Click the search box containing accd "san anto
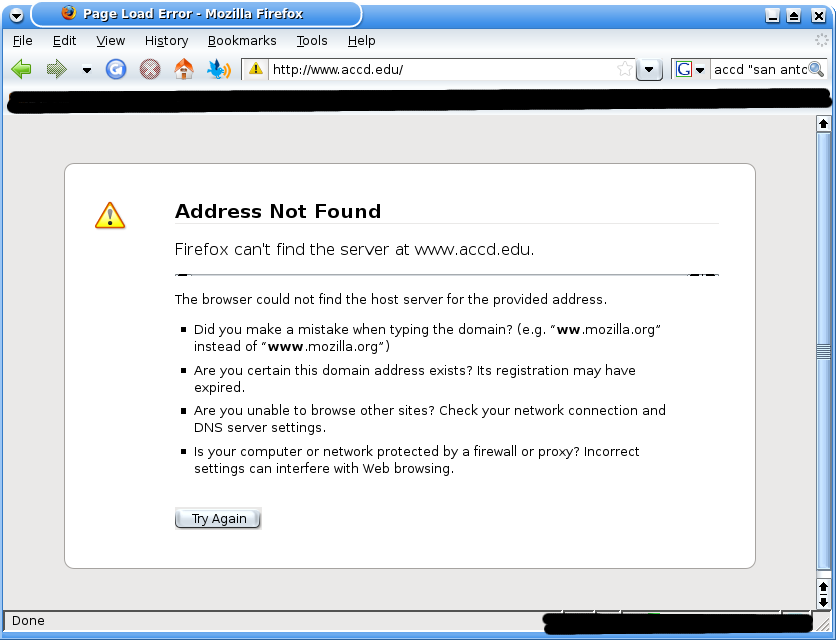The width and height of the screenshot is (836, 640). [759, 69]
